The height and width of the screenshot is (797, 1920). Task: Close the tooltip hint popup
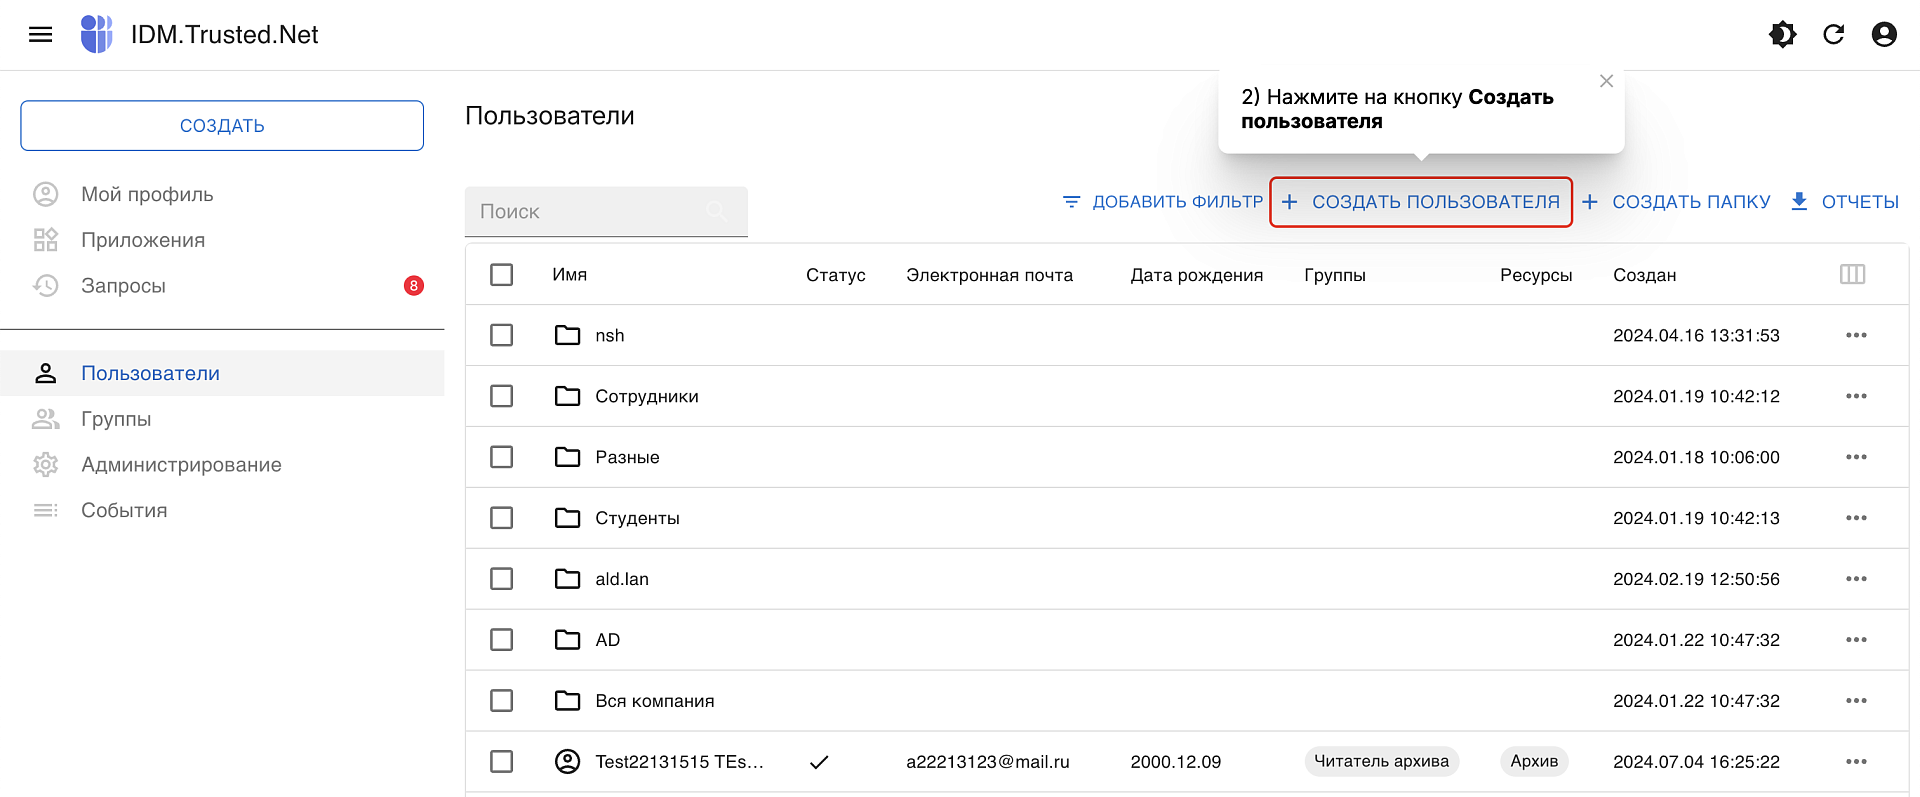(x=1606, y=81)
